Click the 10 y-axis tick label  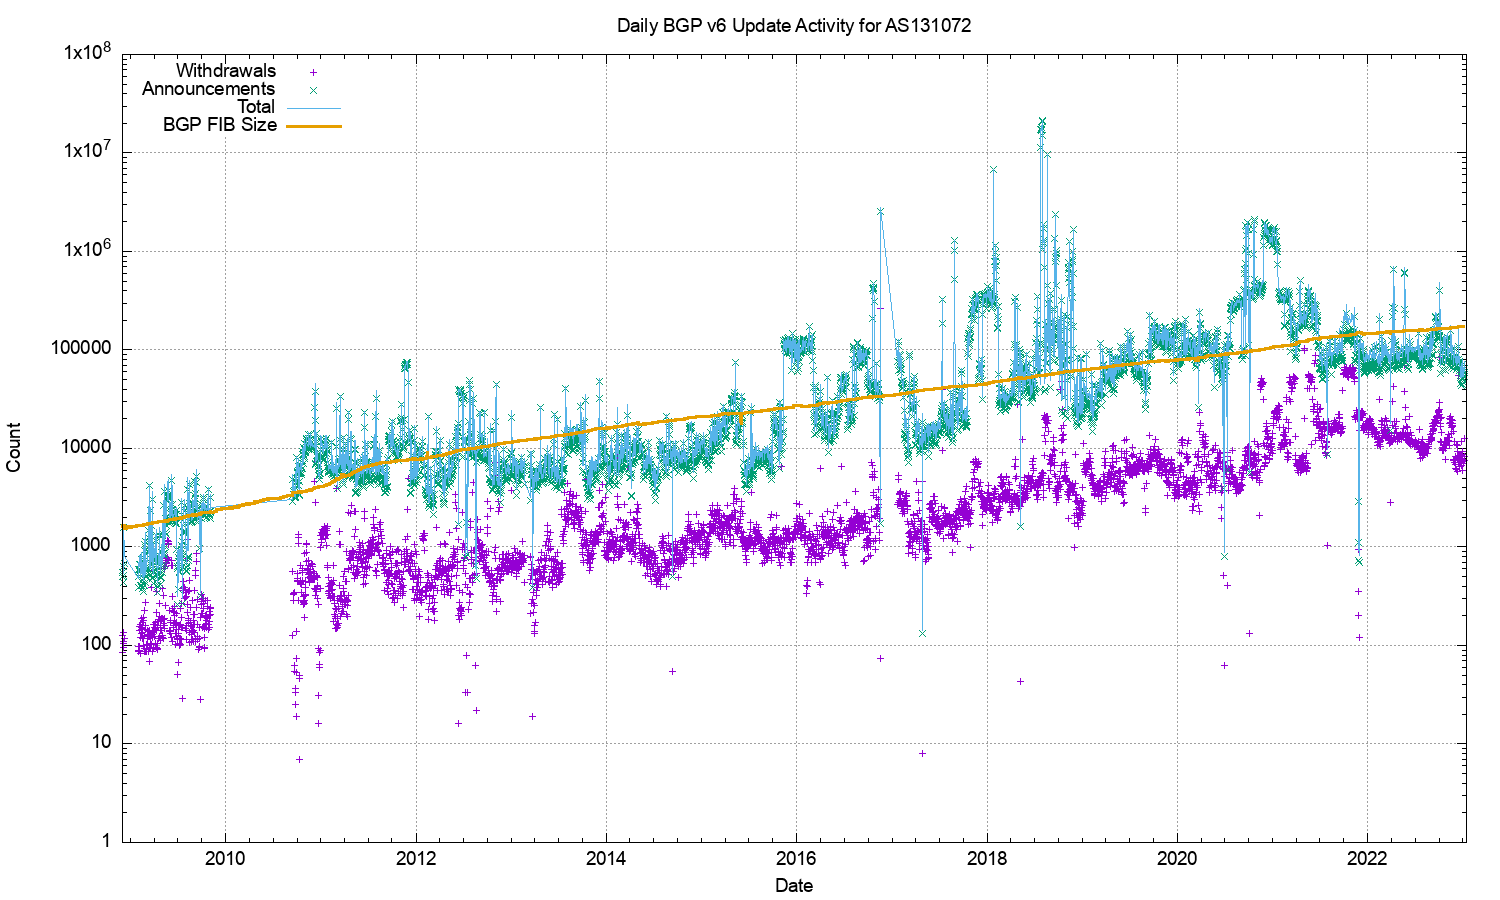click(x=100, y=743)
